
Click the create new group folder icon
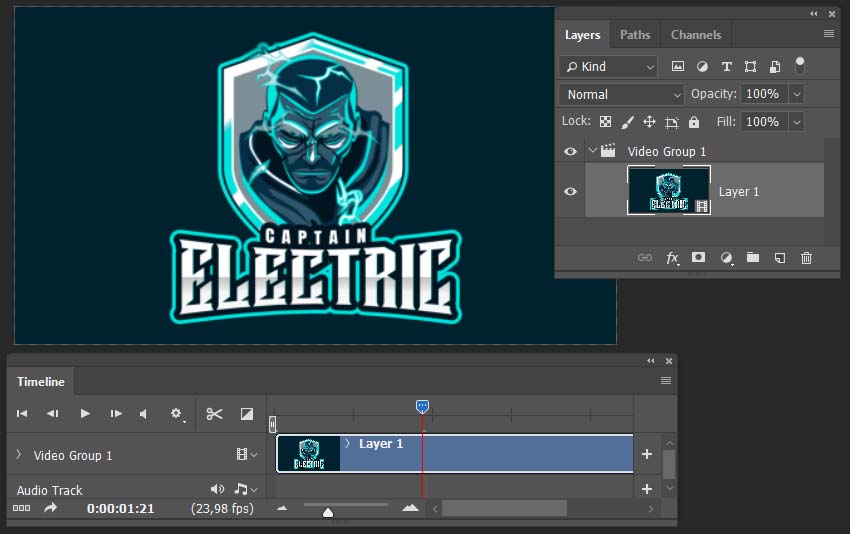click(x=753, y=258)
